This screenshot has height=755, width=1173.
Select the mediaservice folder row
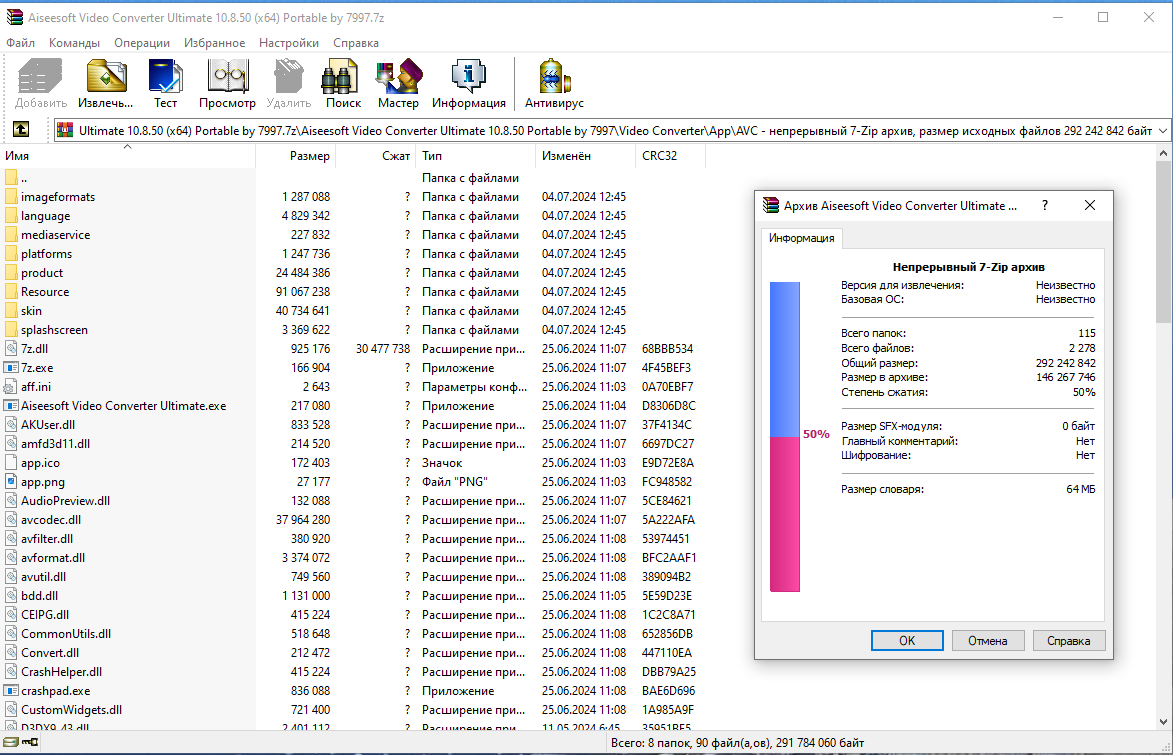pos(352,235)
